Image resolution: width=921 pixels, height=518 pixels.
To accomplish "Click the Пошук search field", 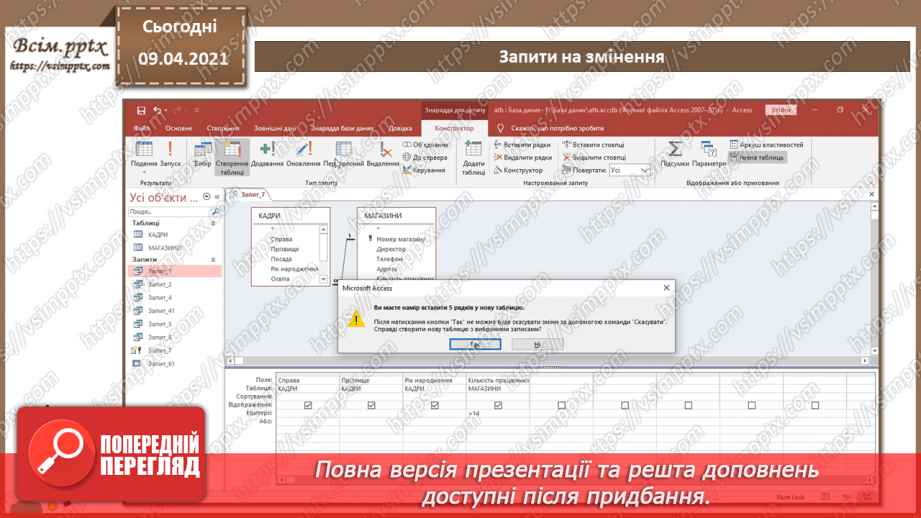I will coord(169,211).
